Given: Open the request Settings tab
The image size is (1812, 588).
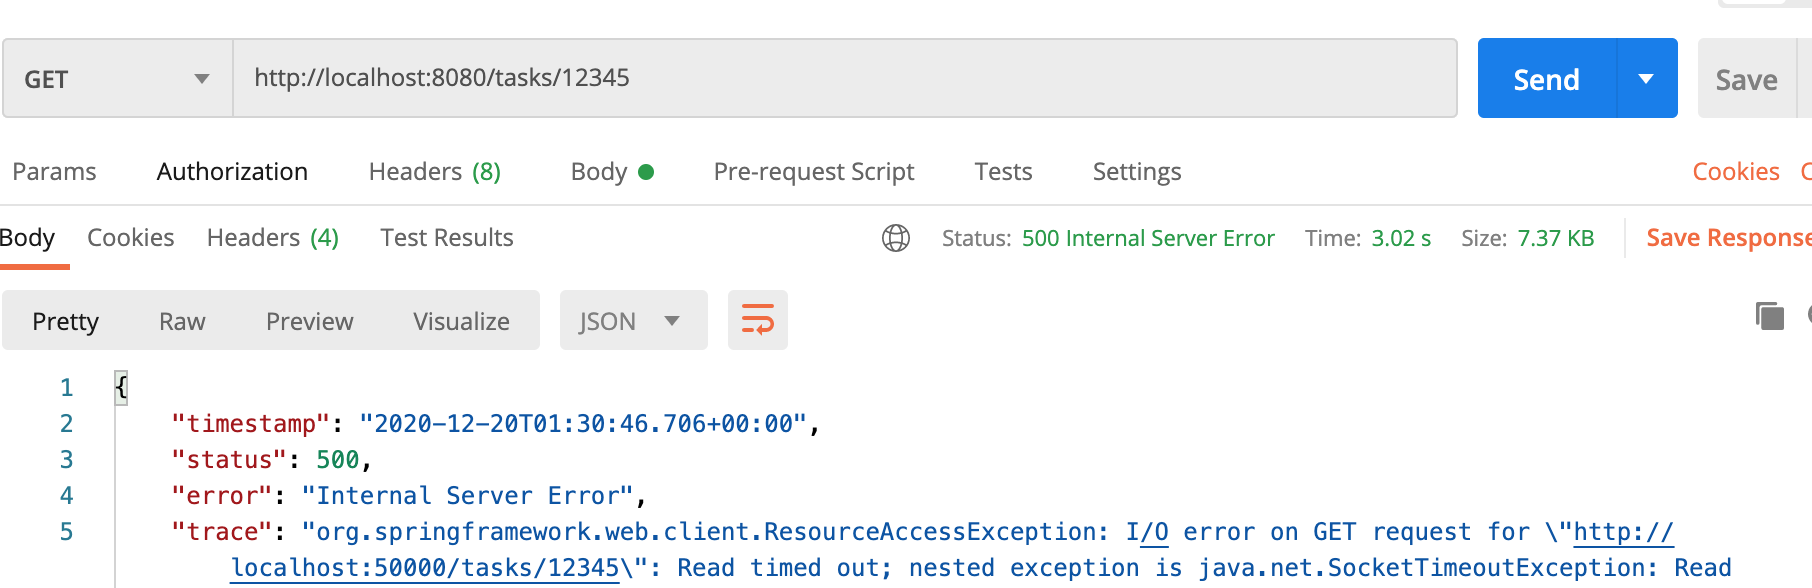Looking at the screenshot, I should (1136, 172).
